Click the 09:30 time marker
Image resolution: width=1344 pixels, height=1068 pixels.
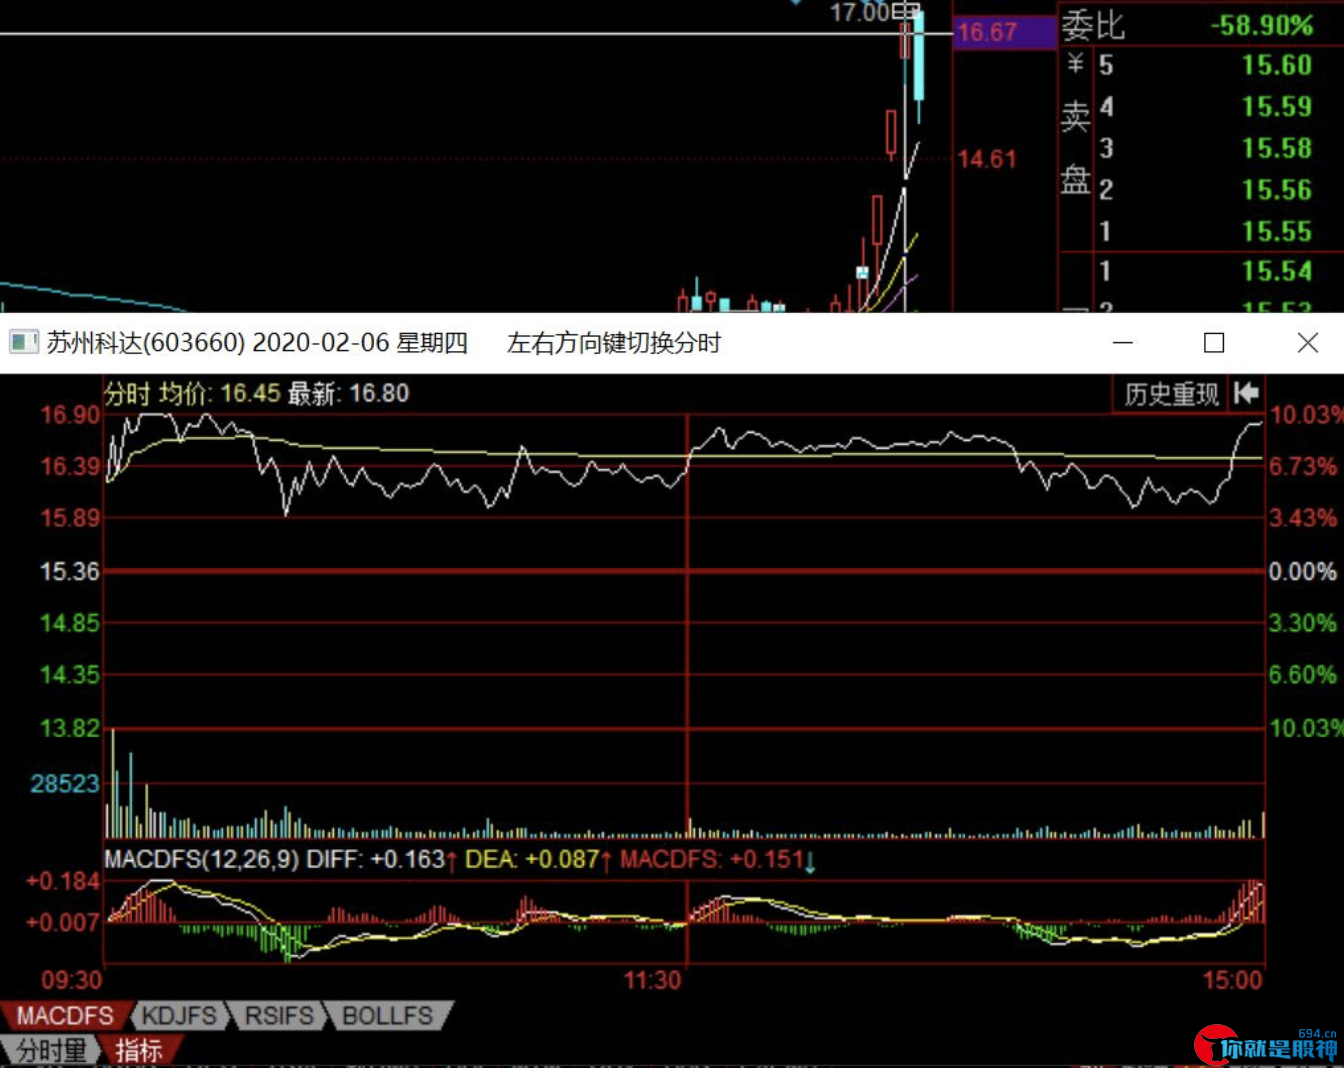point(71,980)
